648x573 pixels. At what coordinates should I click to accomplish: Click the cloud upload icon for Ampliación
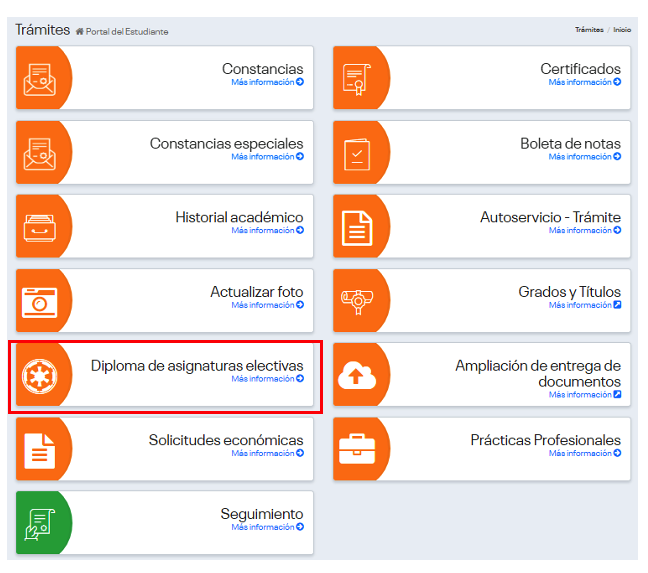tap(358, 376)
